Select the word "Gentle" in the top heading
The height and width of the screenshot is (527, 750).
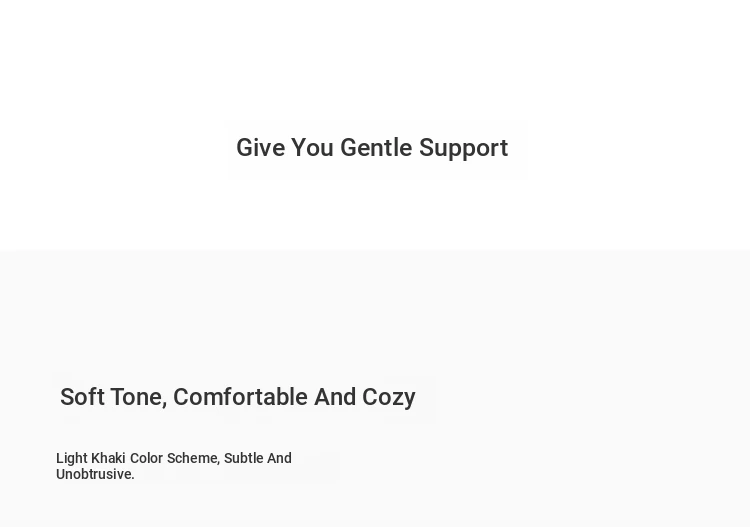pyautogui.click(x=376, y=148)
